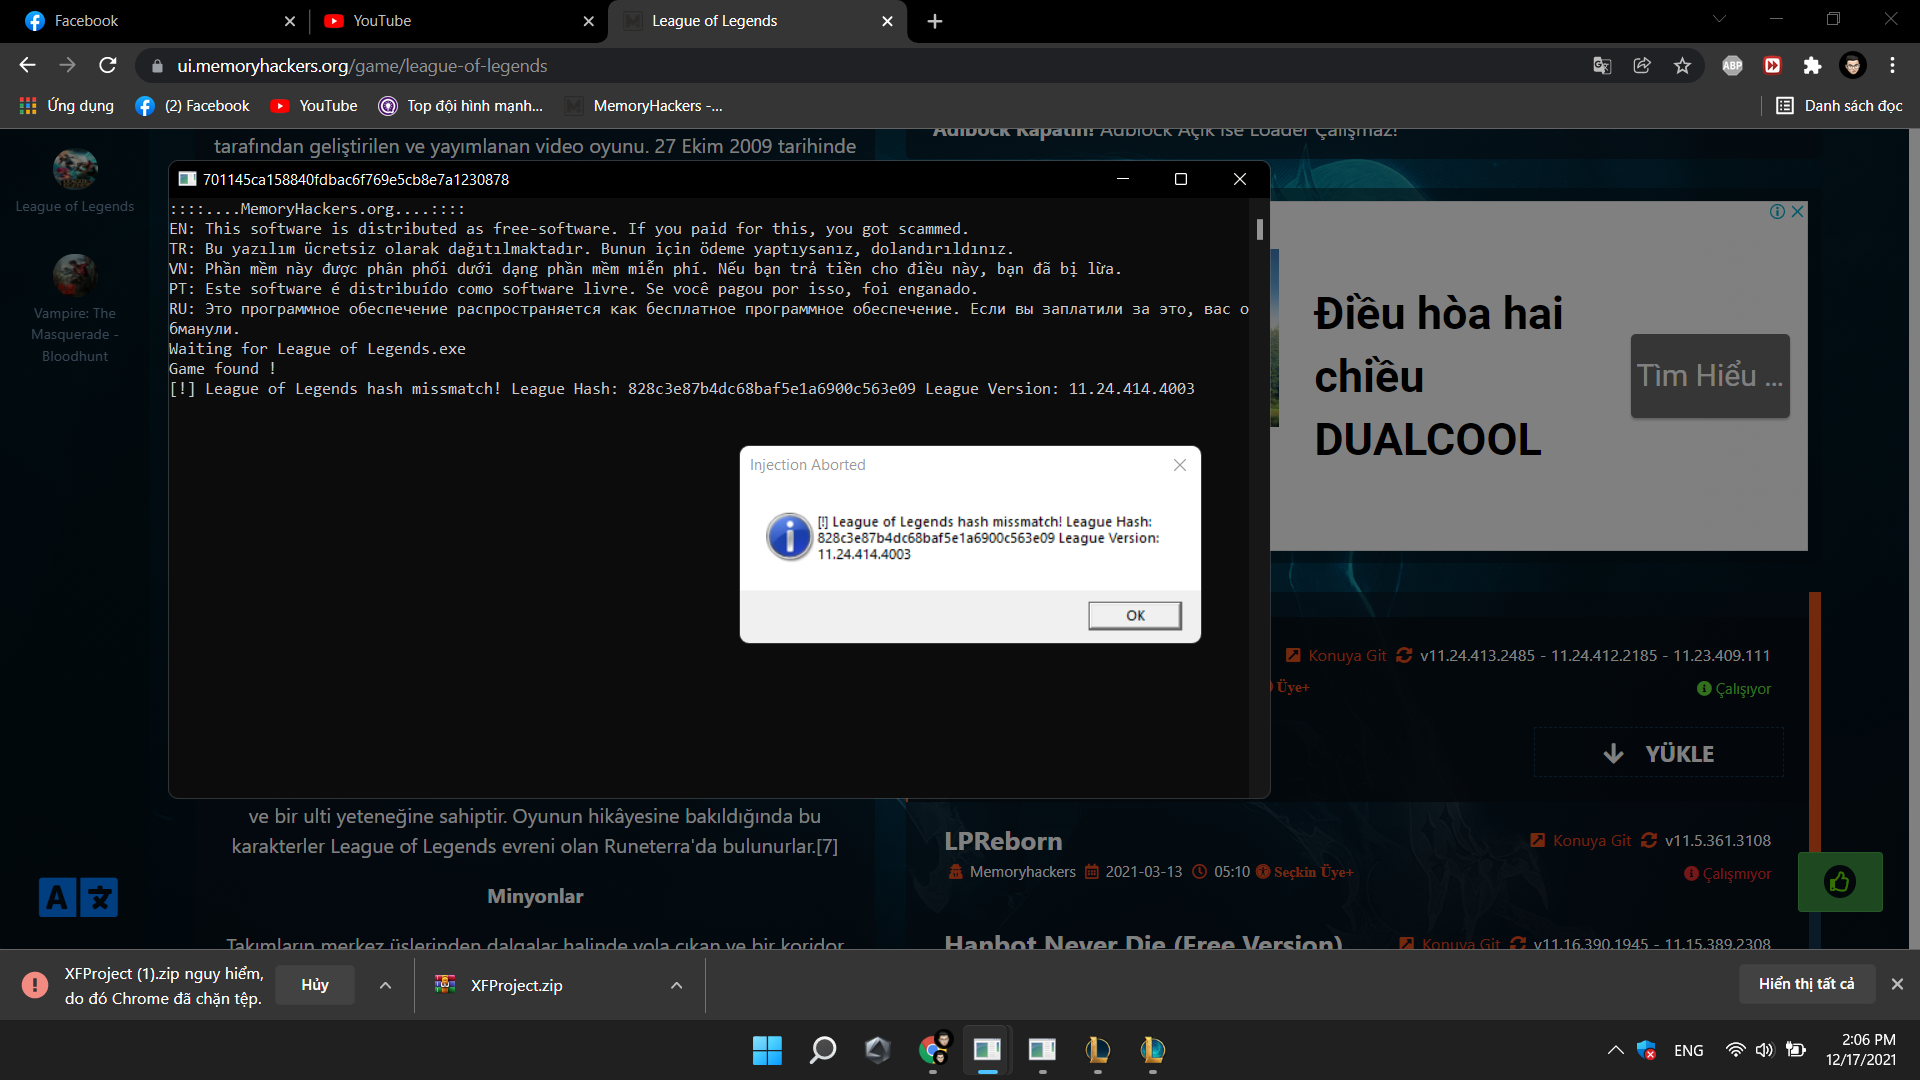Open Google Translate page icon
The height and width of the screenshot is (1080, 1920).
point(1602,66)
